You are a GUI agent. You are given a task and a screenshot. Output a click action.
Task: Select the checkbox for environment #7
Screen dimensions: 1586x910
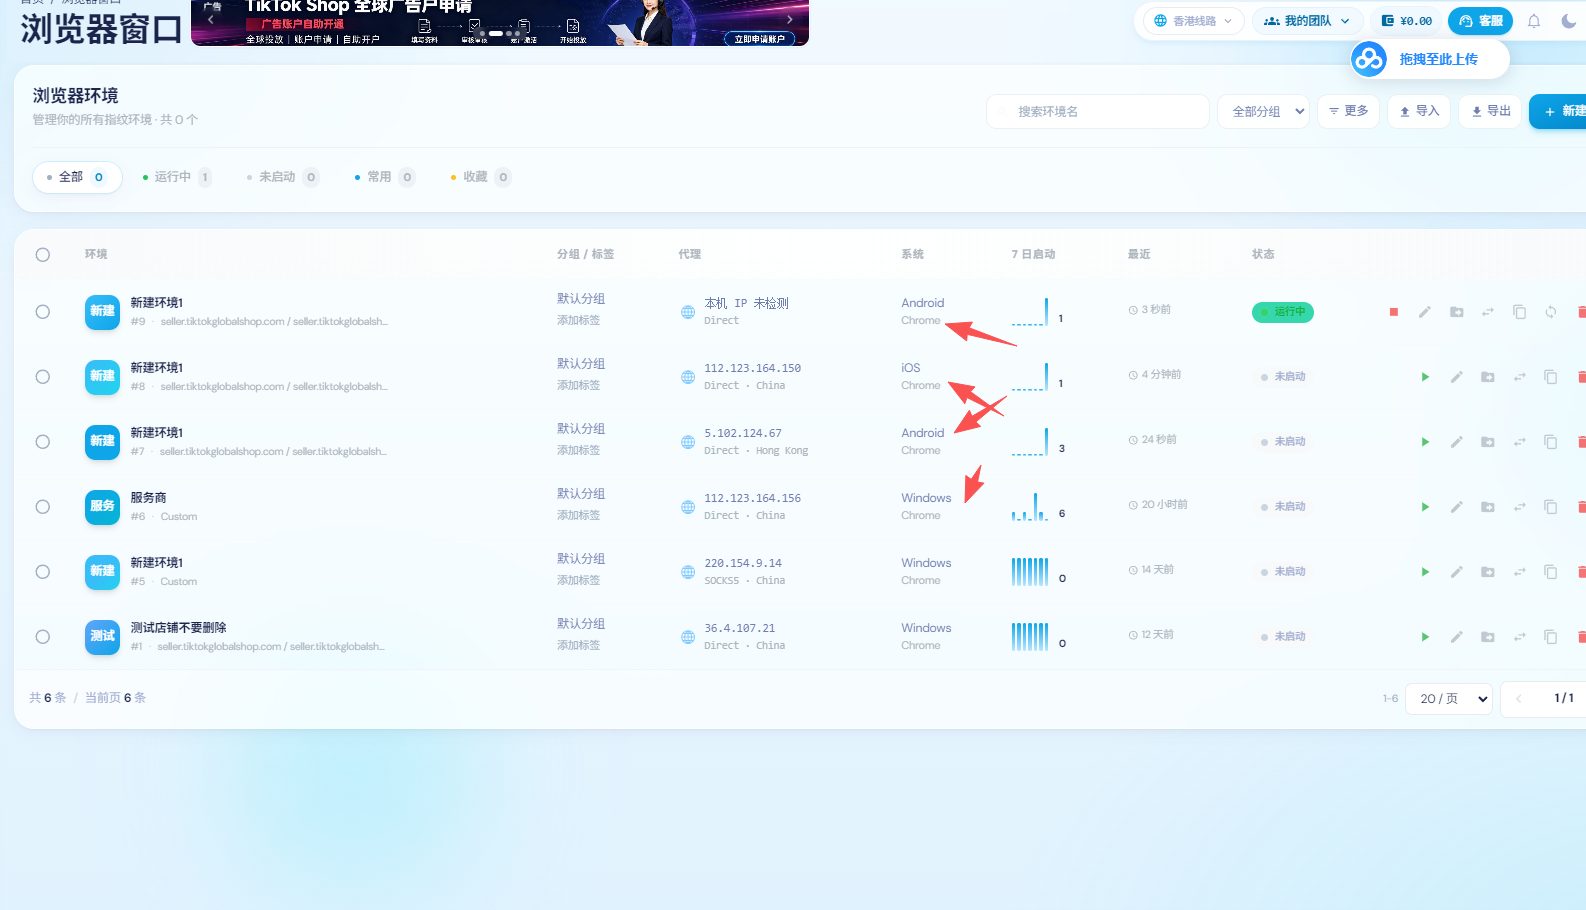(x=43, y=442)
